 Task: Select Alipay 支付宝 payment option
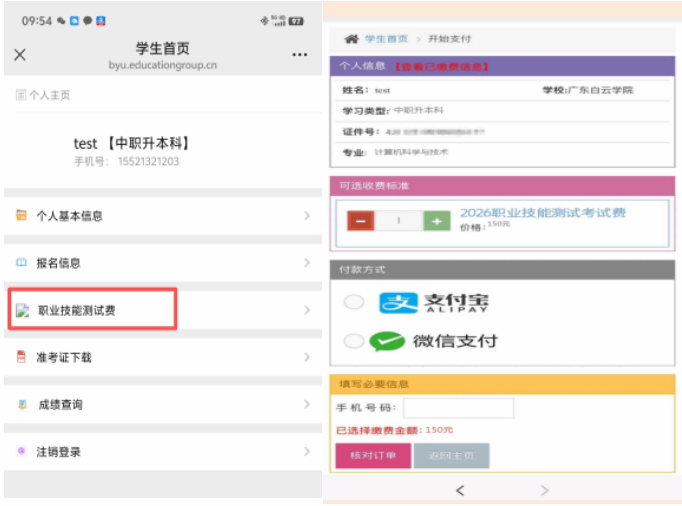354,302
